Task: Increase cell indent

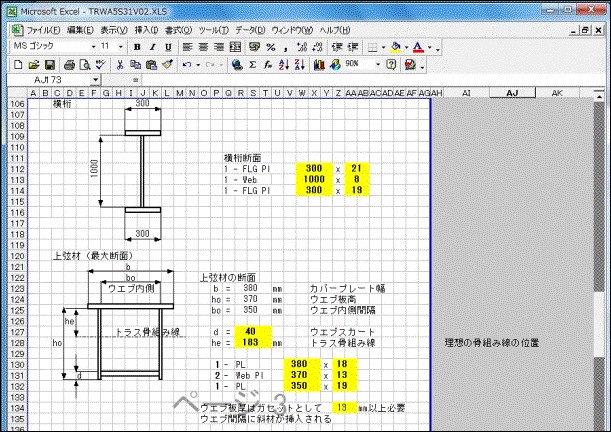Action: (353, 47)
